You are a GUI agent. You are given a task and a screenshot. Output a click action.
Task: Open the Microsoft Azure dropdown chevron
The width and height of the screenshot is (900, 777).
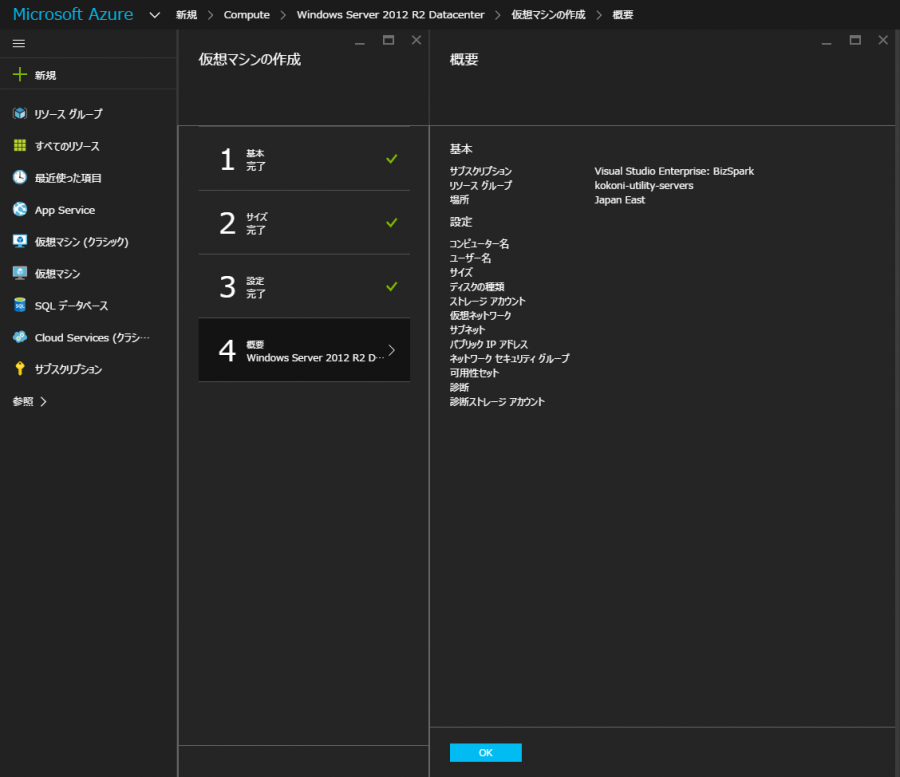154,15
